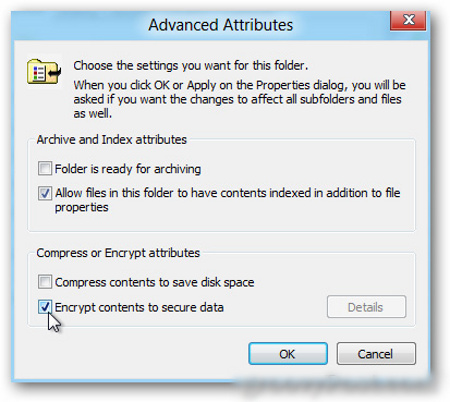Image resolution: width=450 pixels, height=402 pixels.
Task: Close the Advanced Attributes dialog with the X icon
Action: point(408,20)
